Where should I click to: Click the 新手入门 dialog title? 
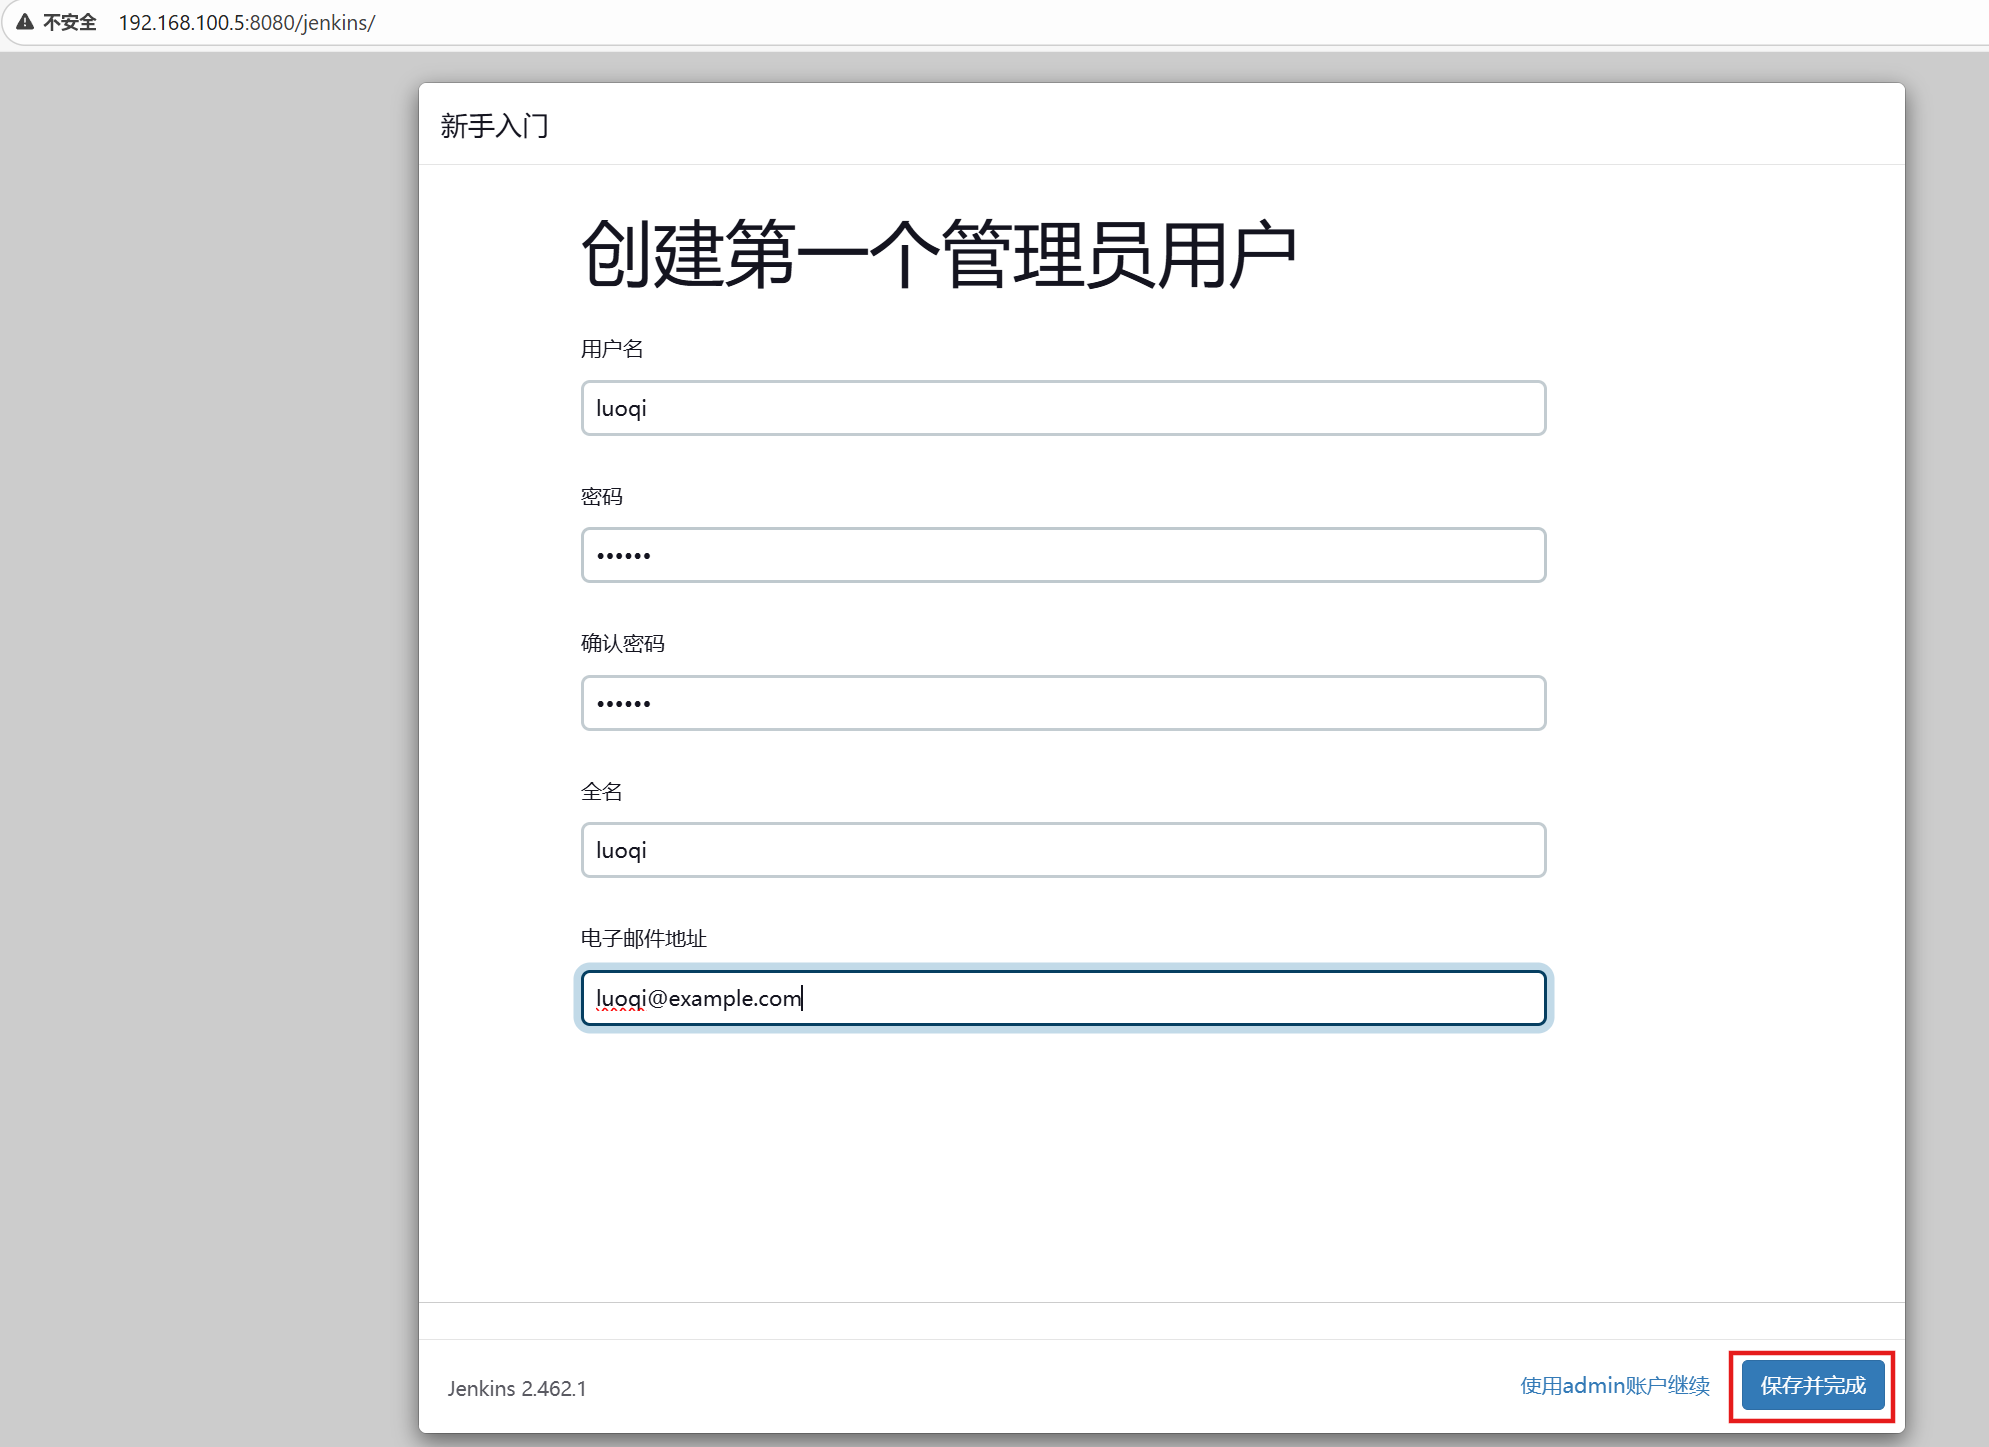(494, 126)
